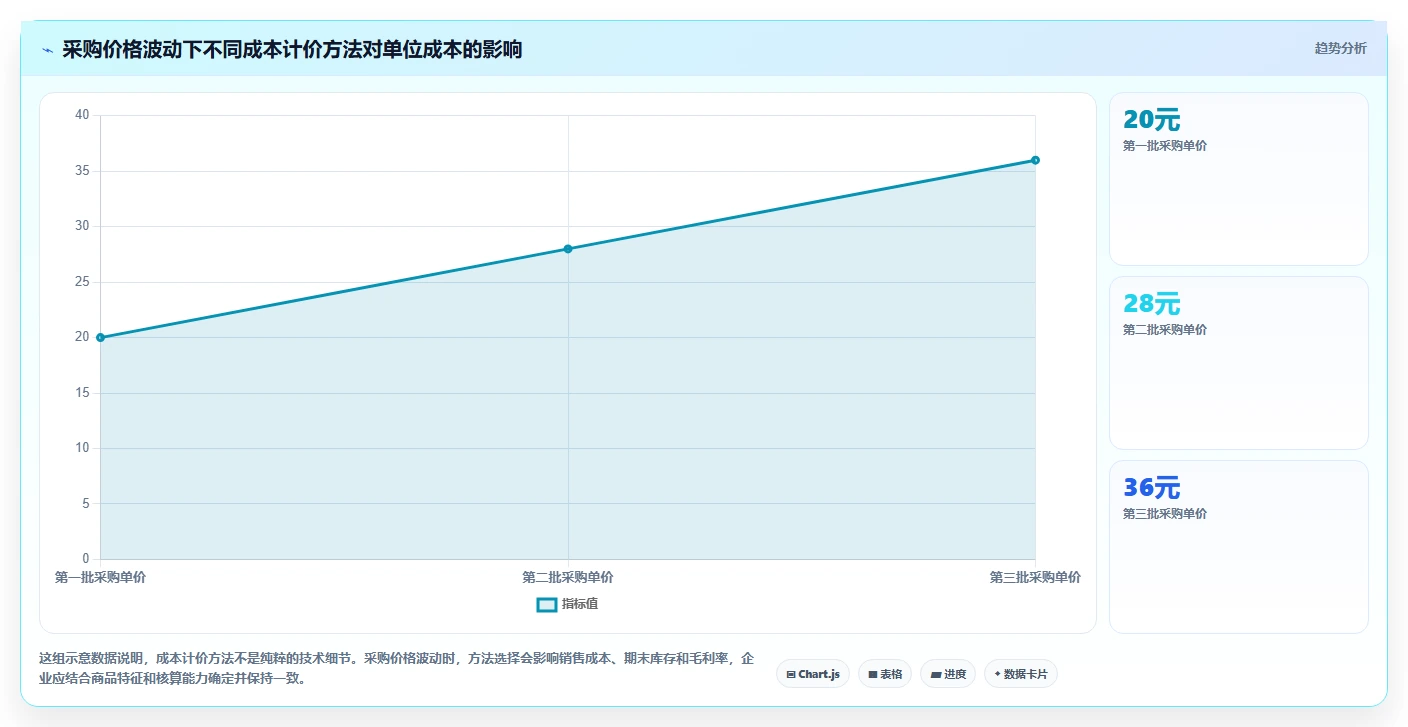1408x727 pixels.
Task: Click the 指标值 legend label
Action: coord(580,605)
